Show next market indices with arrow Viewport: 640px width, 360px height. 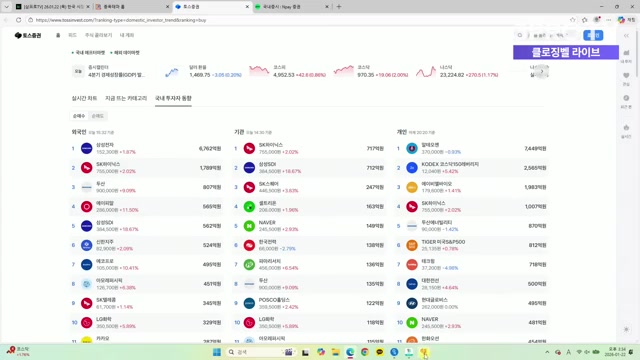[x=542, y=71]
